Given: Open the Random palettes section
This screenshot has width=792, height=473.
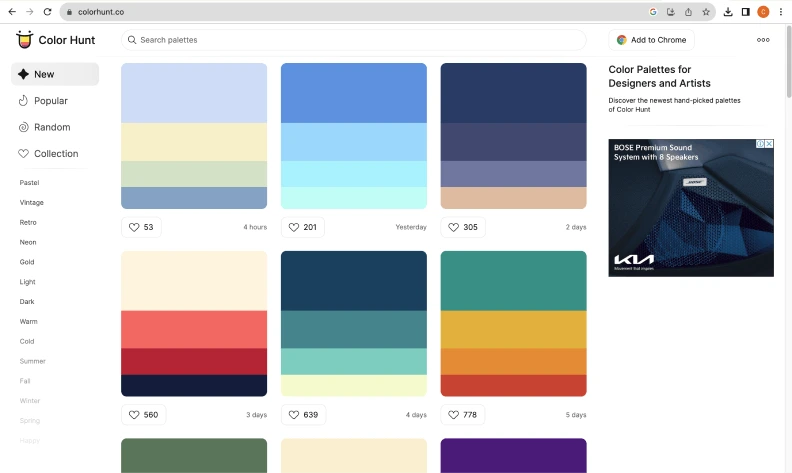Looking at the screenshot, I should pyautogui.click(x=51, y=127).
